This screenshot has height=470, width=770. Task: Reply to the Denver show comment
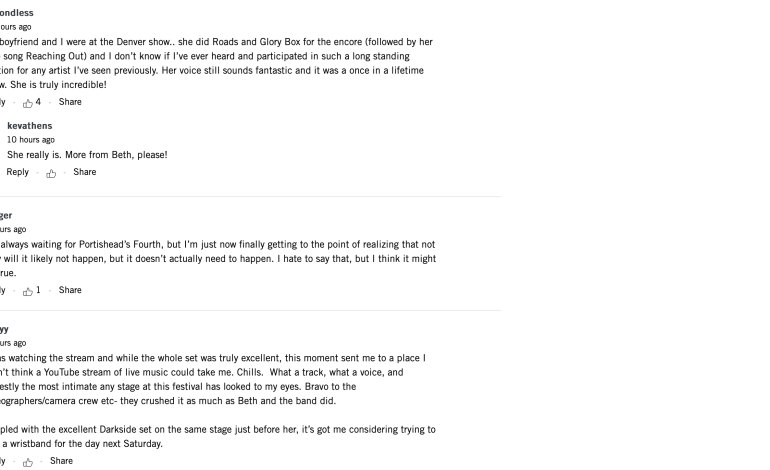click(3, 102)
